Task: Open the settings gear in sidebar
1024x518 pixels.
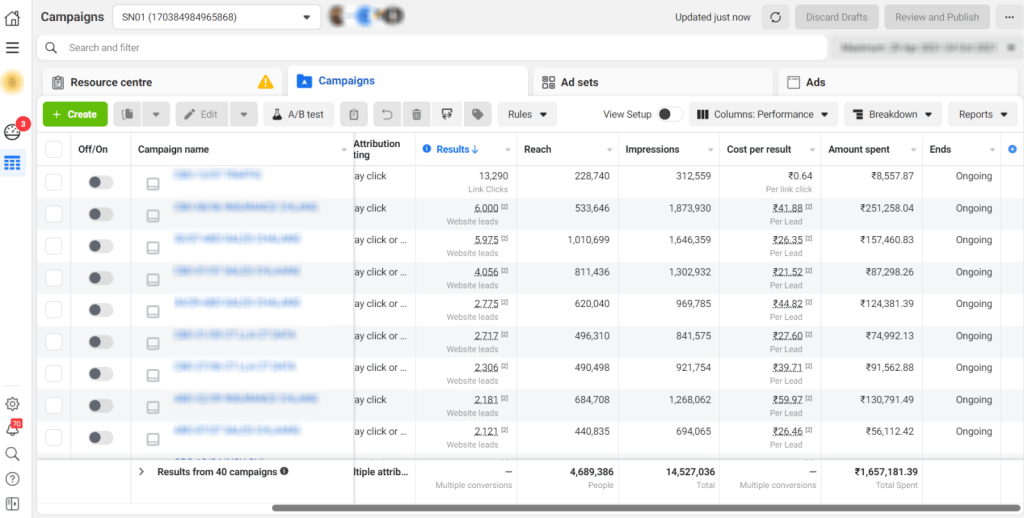Action: (x=12, y=404)
